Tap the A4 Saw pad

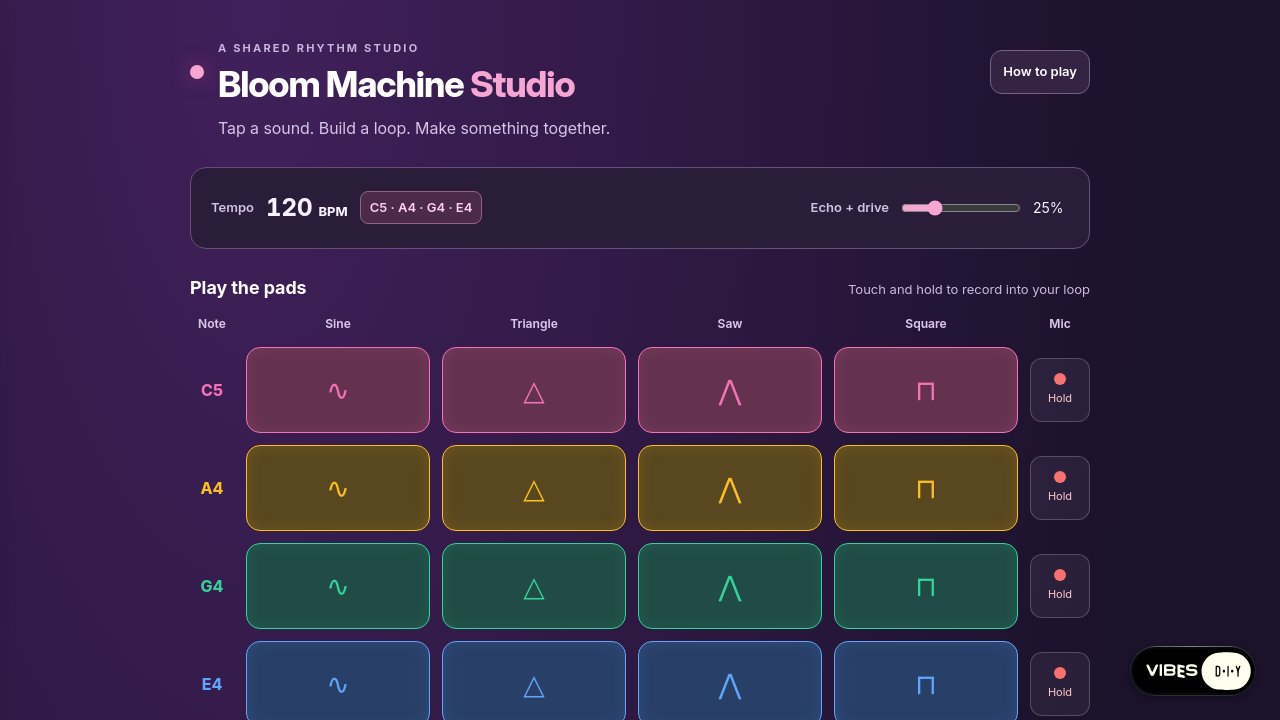point(730,488)
